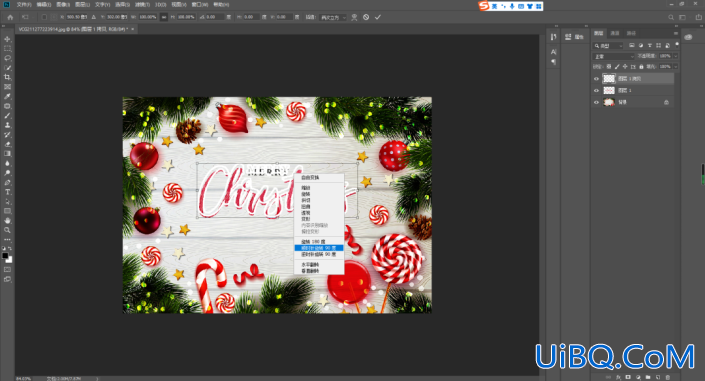Open the 文件 File menu
Image resolution: width=705 pixels, height=381 pixels.
[24, 4]
